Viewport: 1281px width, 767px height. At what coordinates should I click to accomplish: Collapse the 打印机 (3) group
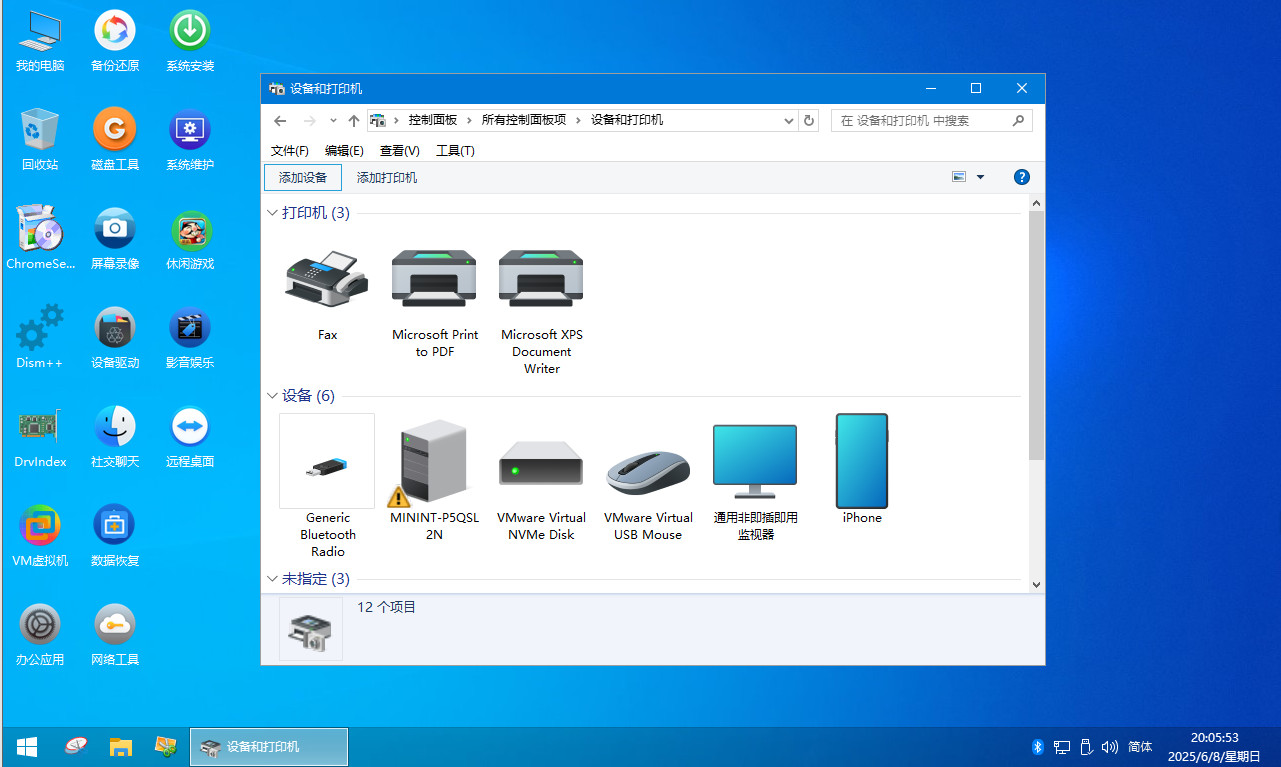pyautogui.click(x=272, y=213)
